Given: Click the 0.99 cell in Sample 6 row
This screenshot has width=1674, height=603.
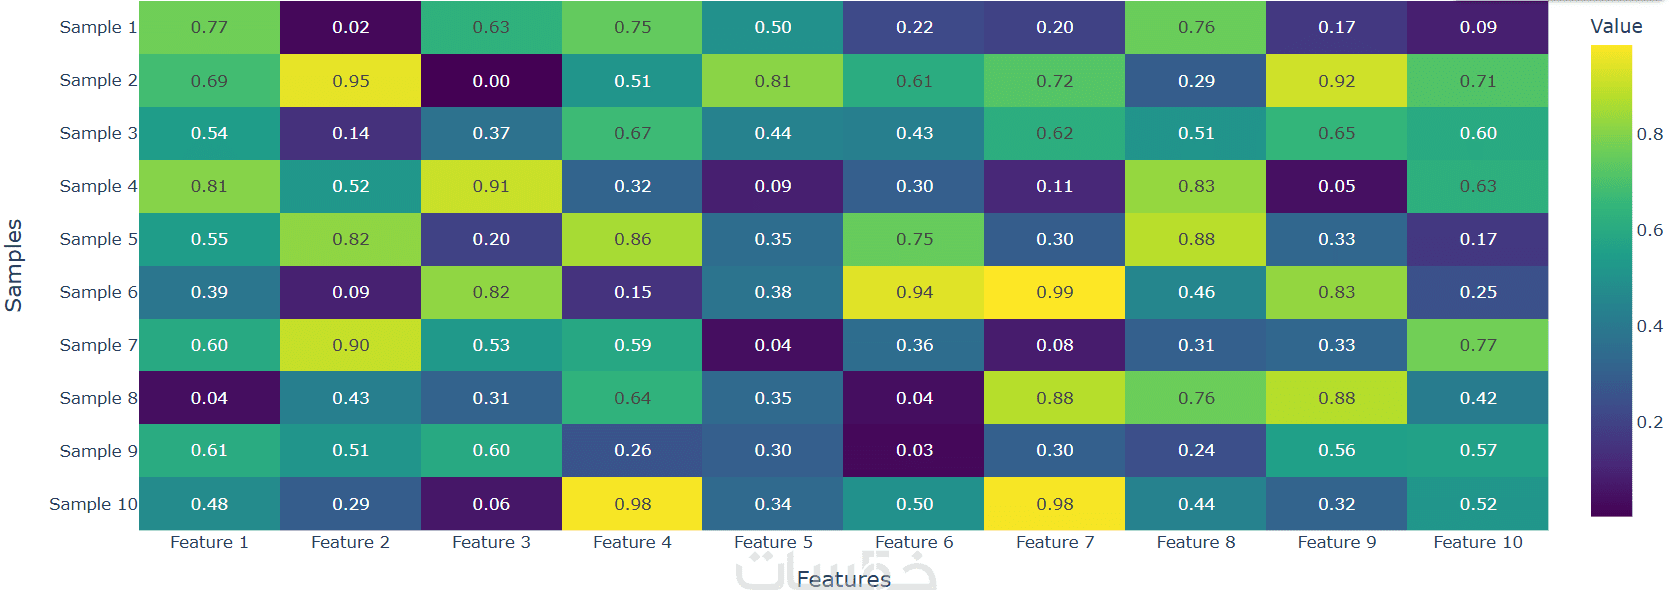Looking at the screenshot, I should point(1054,292).
